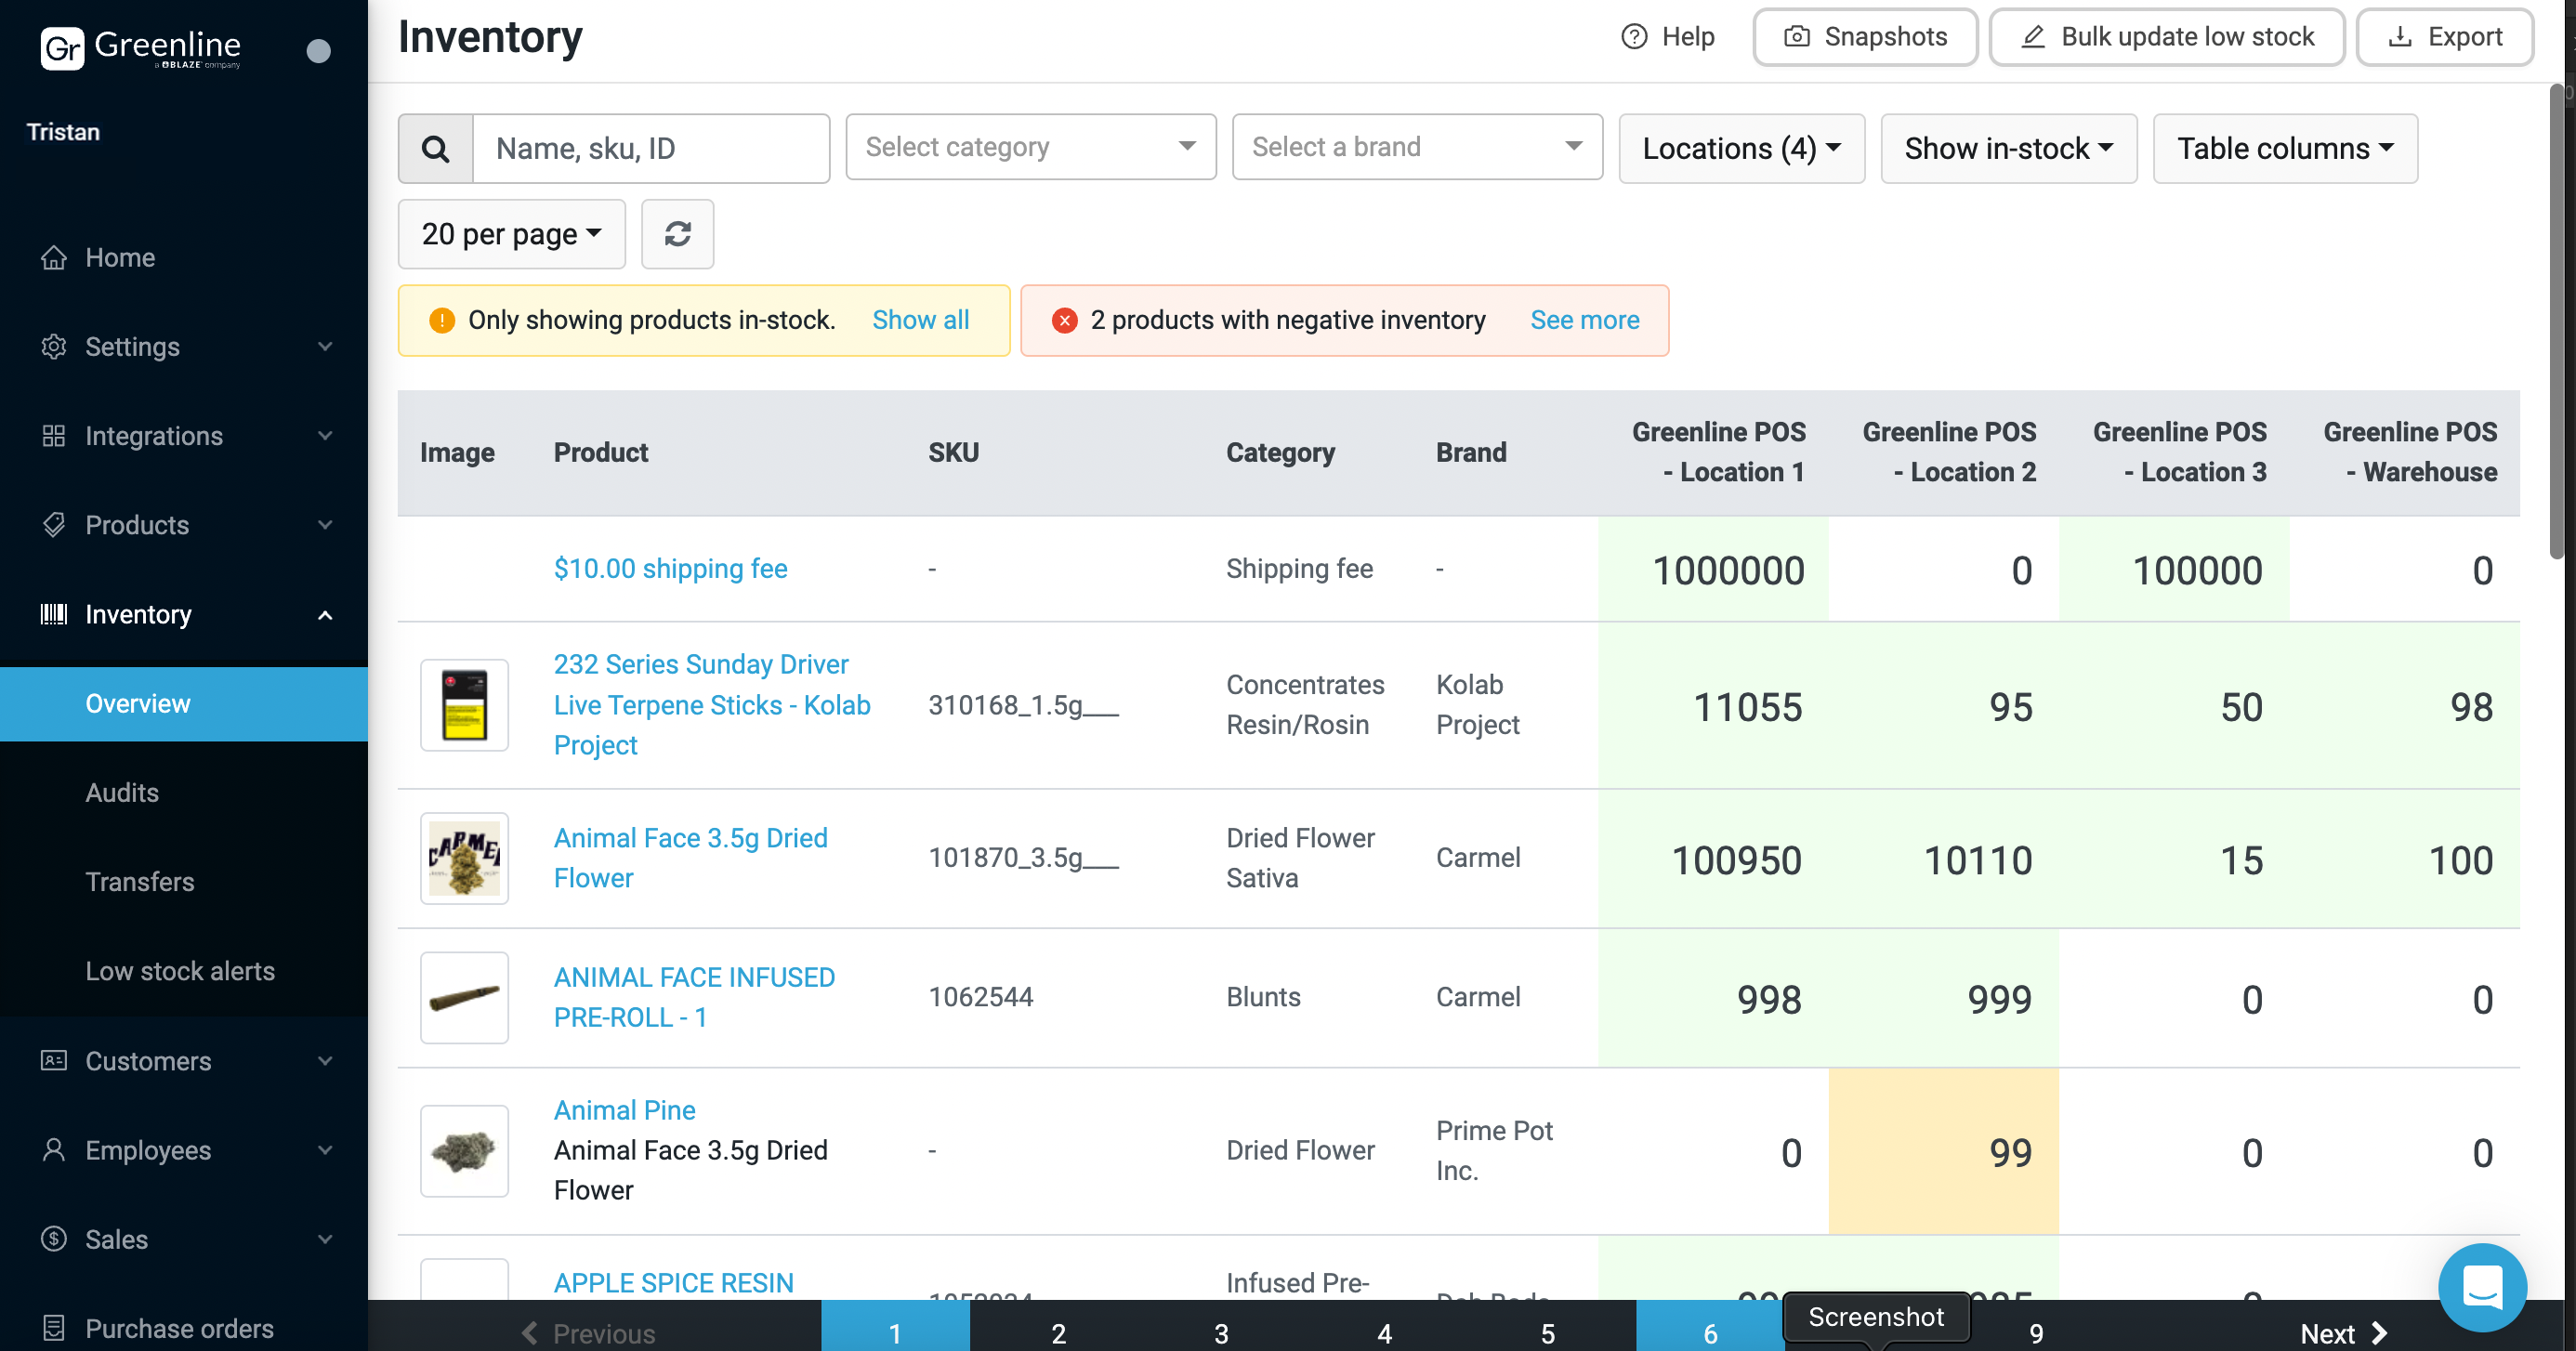Click the Greenline logo icon
2576x1351 pixels.
click(62, 47)
